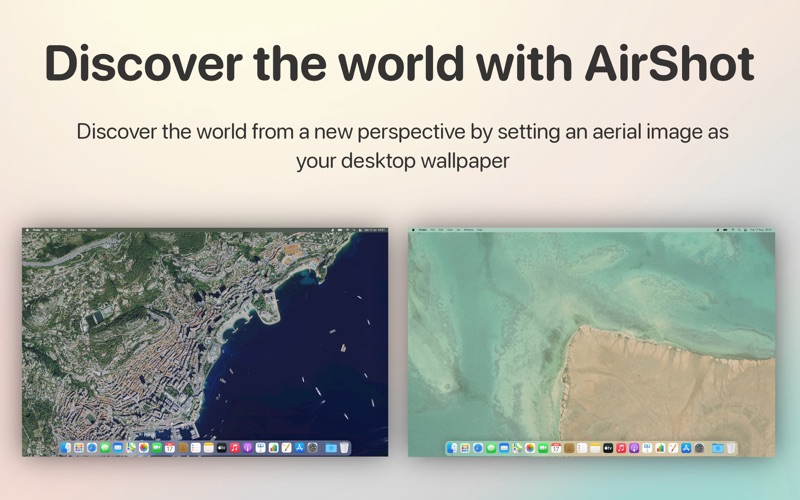Image resolution: width=800 pixels, height=500 pixels.
Task: Open Apple TV in the turquoise coast desktop's dock
Action: pyautogui.click(x=608, y=448)
